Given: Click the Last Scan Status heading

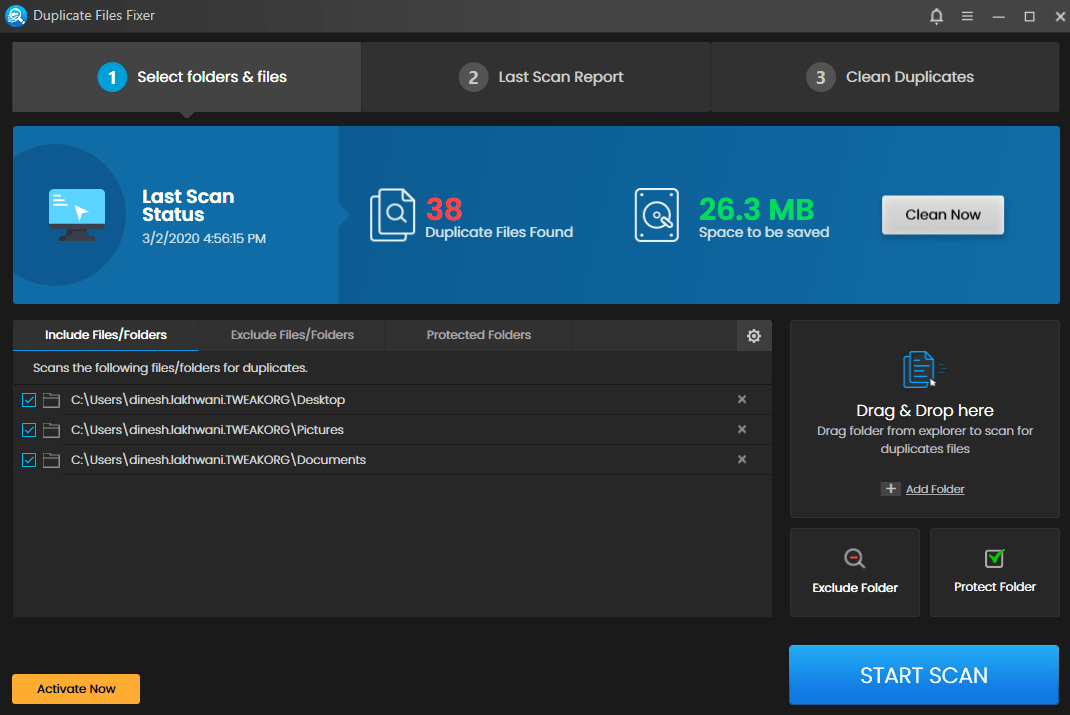Looking at the screenshot, I should pos(188,205).
